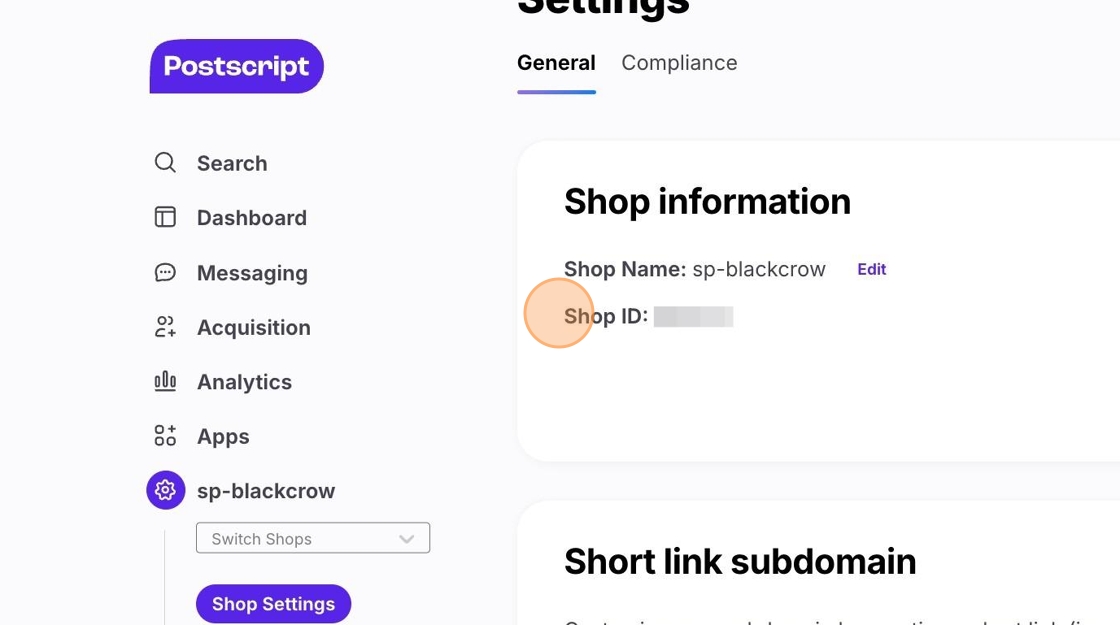Click the Acquisition people icon
Image resolution: width=1120 pixels, height=625 pixels.
click(165, 327)
